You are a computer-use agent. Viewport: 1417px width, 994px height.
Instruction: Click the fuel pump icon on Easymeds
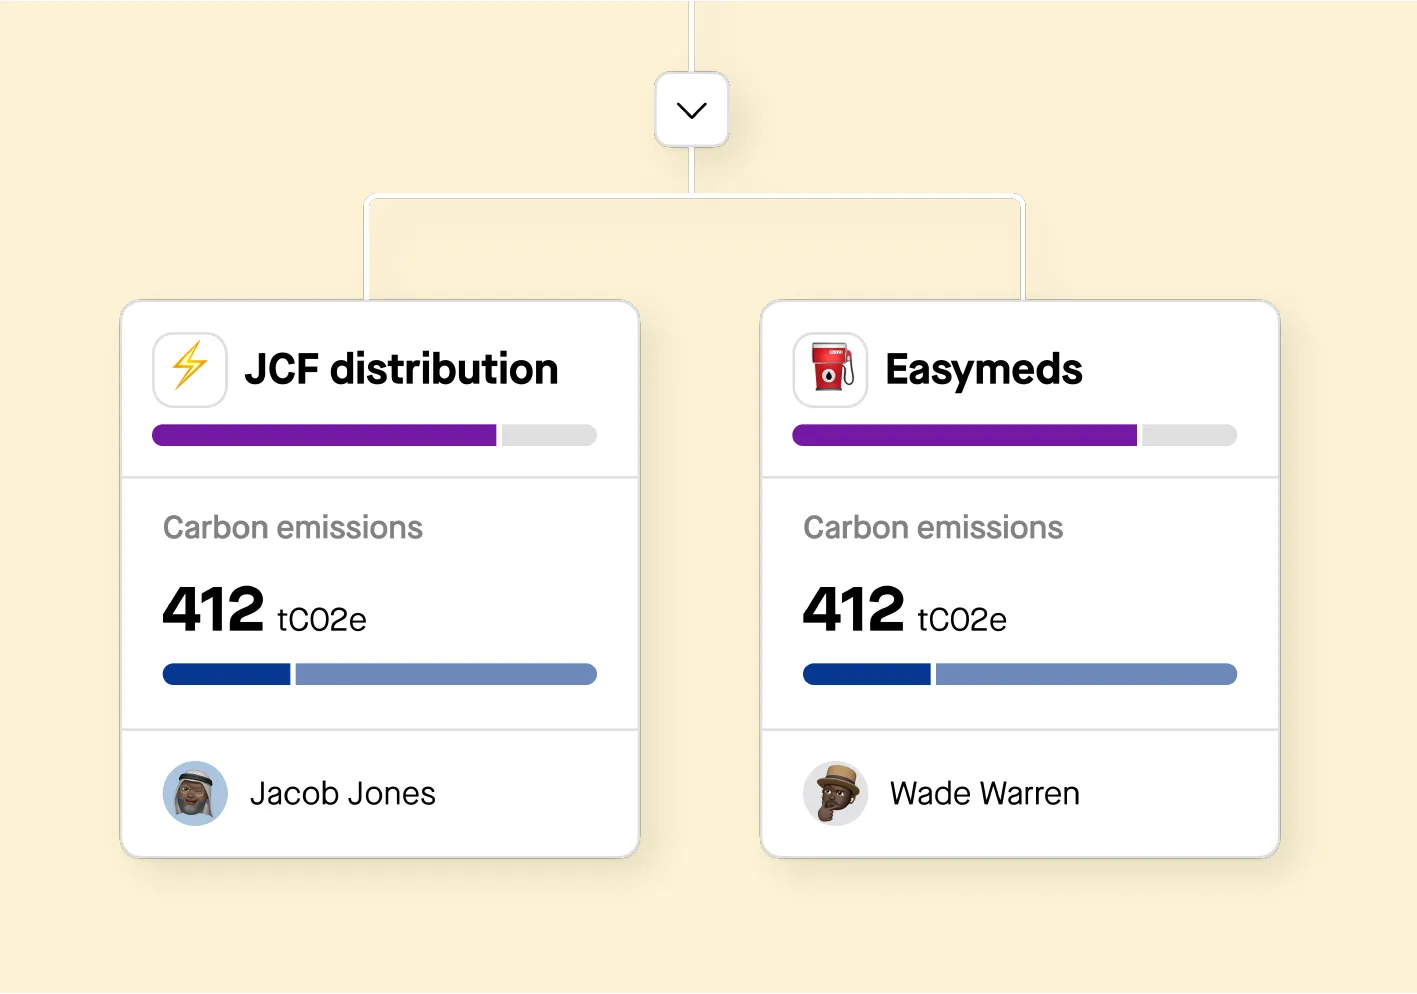tap(829, 369)
